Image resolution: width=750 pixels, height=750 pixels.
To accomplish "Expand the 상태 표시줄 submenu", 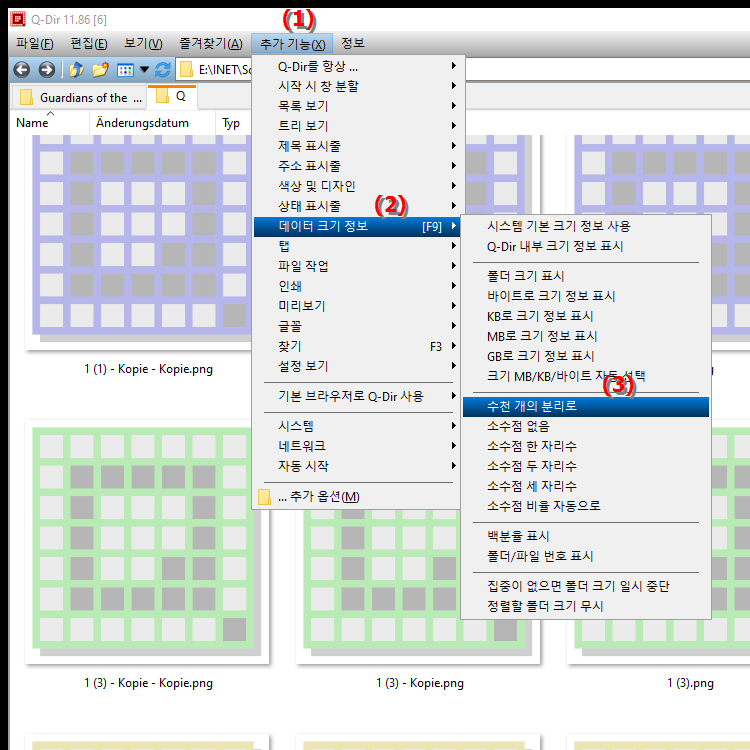I will tap(356, 206).
